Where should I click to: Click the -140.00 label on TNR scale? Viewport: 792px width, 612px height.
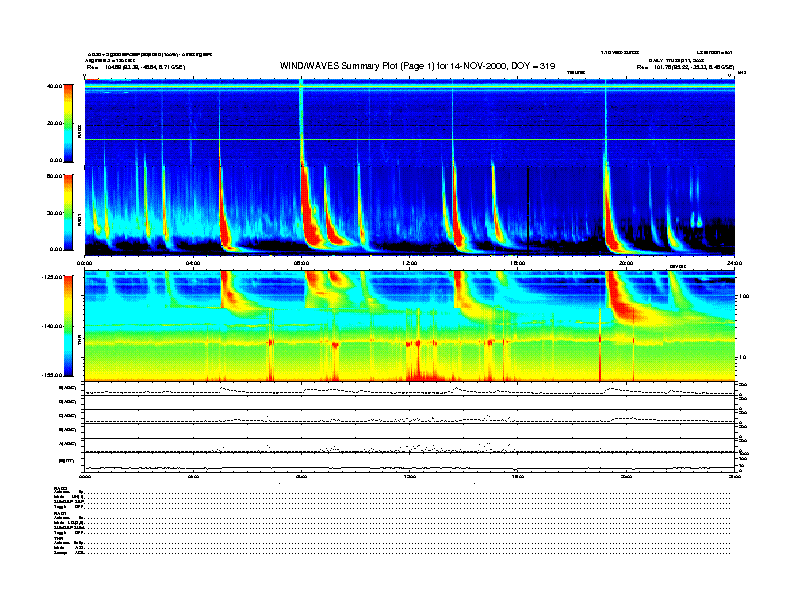53,326
